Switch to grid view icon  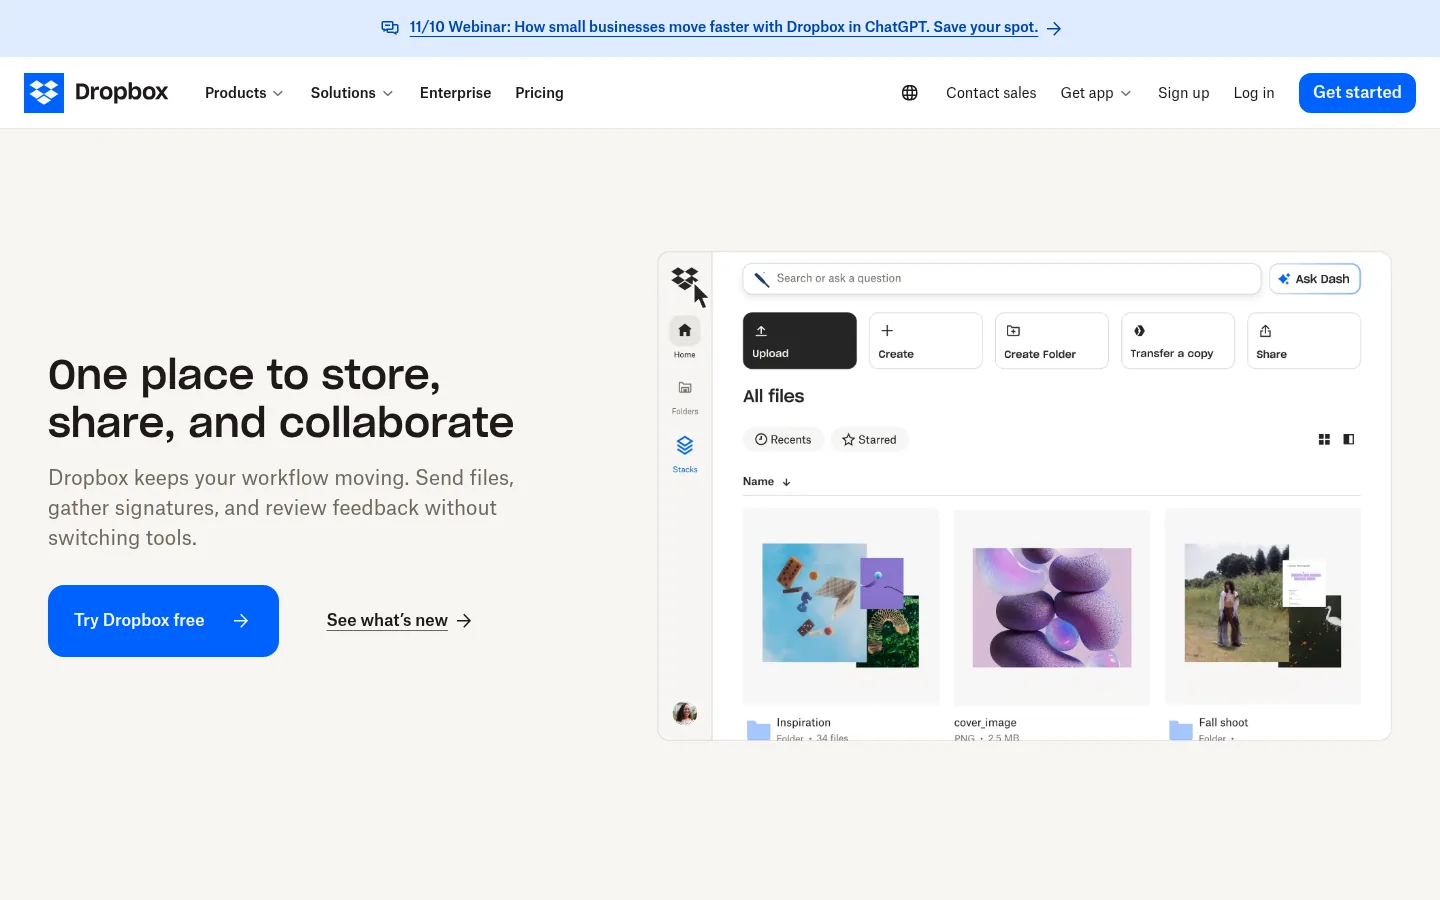click(1324, 440)
